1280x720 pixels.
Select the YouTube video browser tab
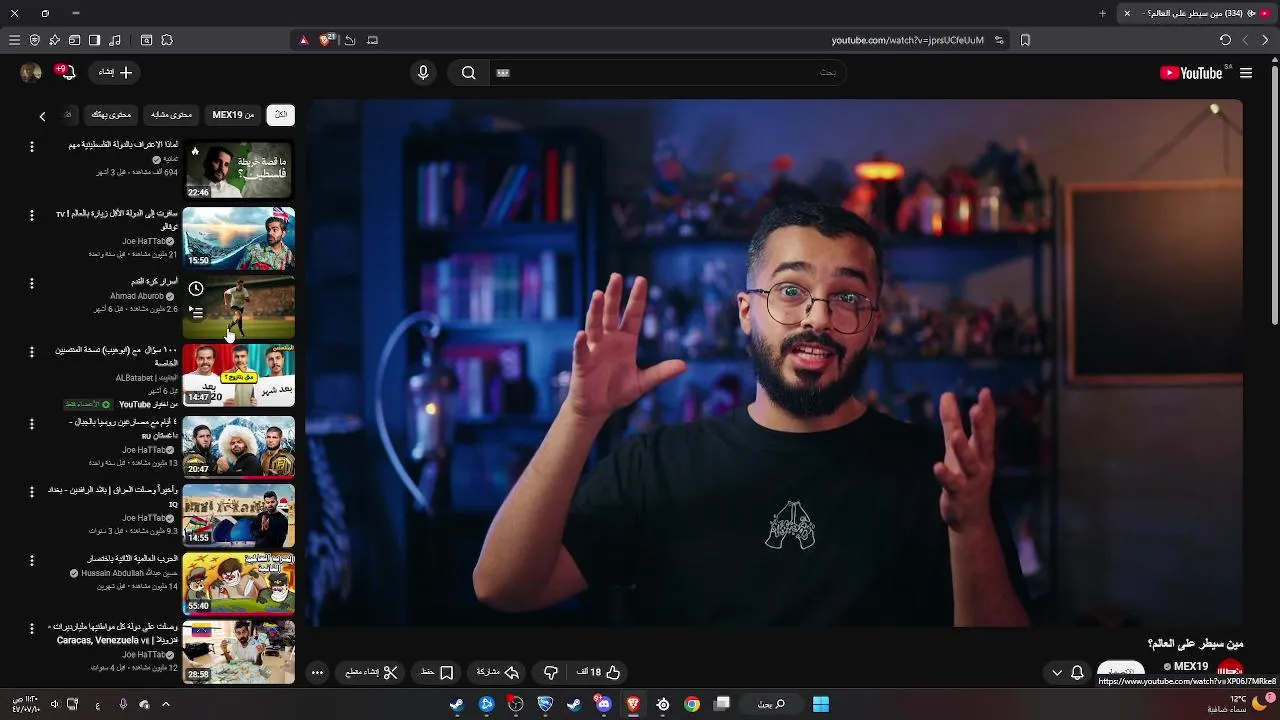[x=1195, y=13]
